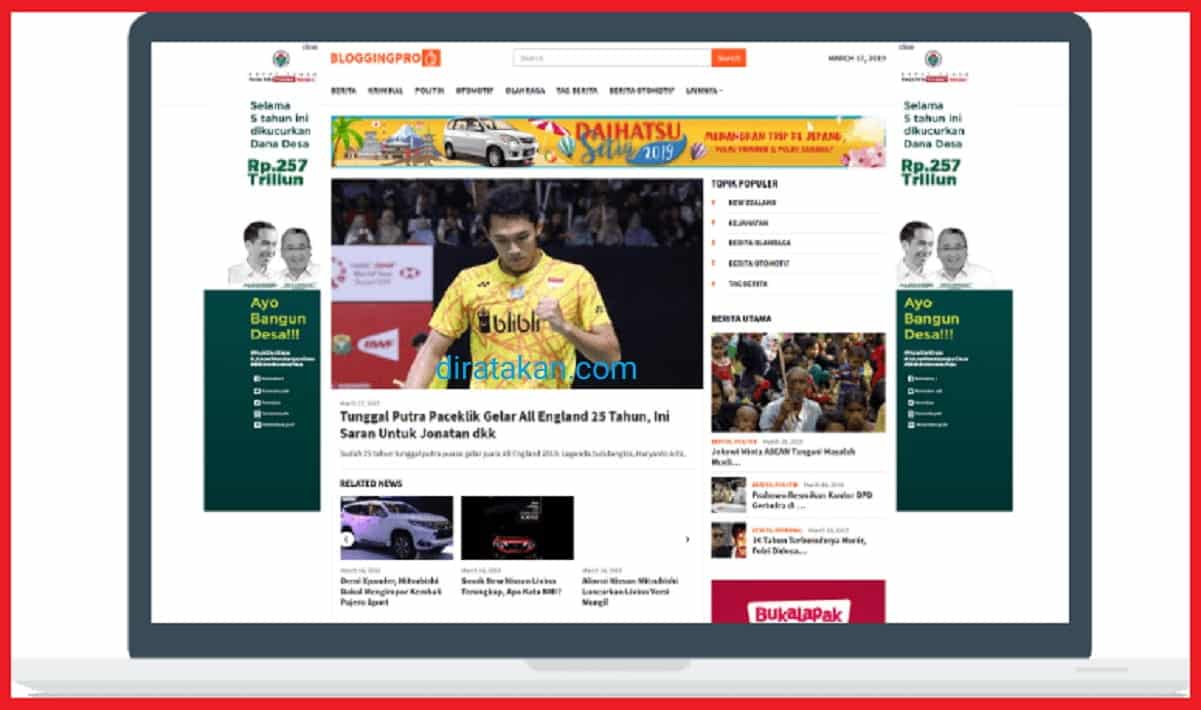Click the orange Search button
The height and width of the screenshot is (710, 1201).
point(729,58)
